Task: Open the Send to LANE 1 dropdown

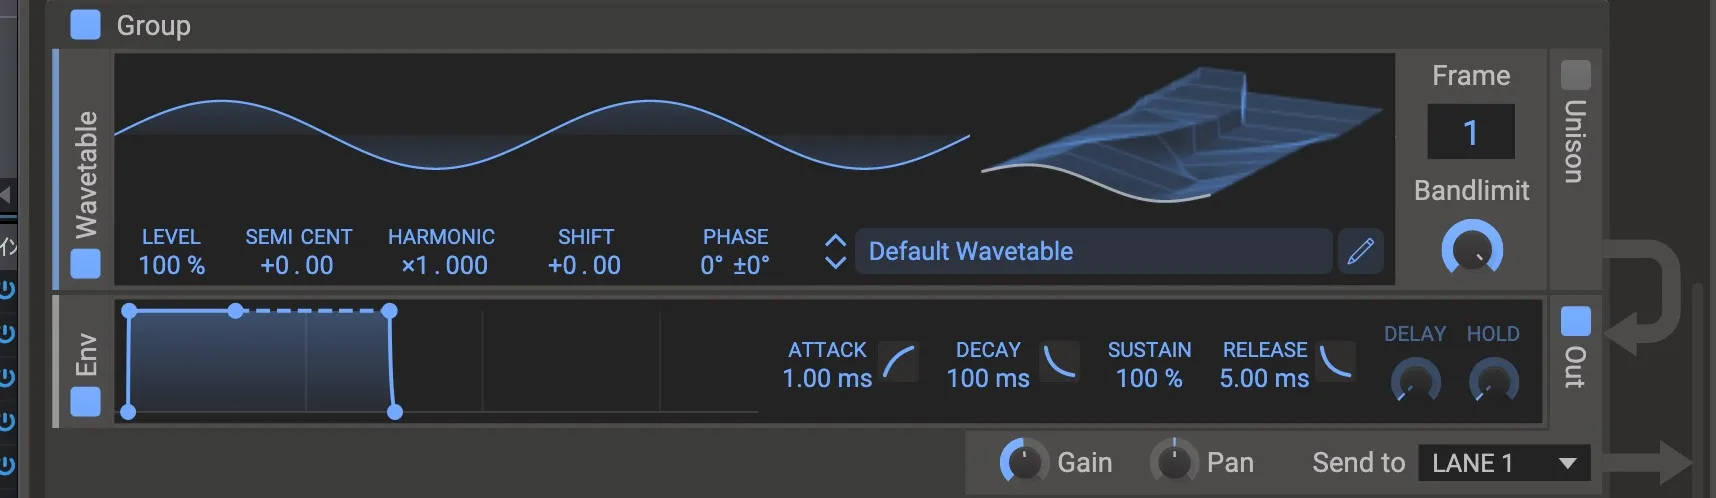Action: pyautogui.click(x=1503, y=463)
